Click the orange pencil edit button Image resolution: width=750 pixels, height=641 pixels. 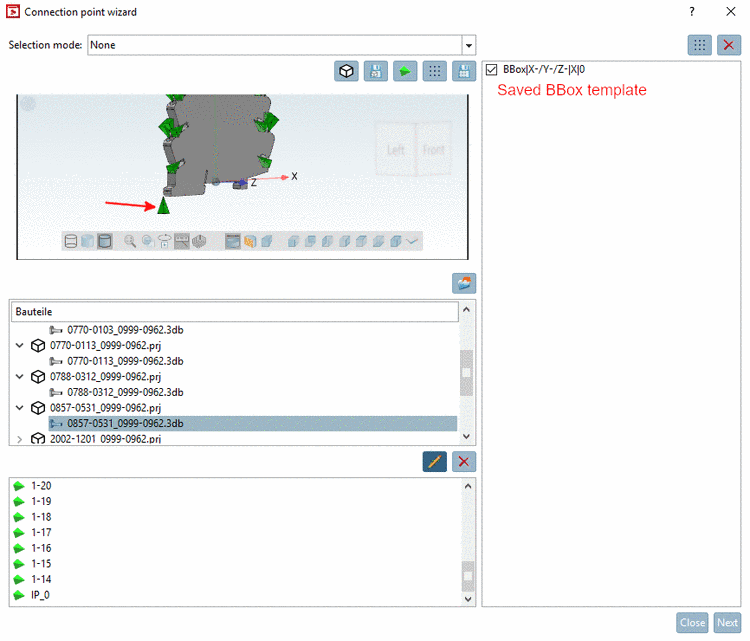(434, 462)
